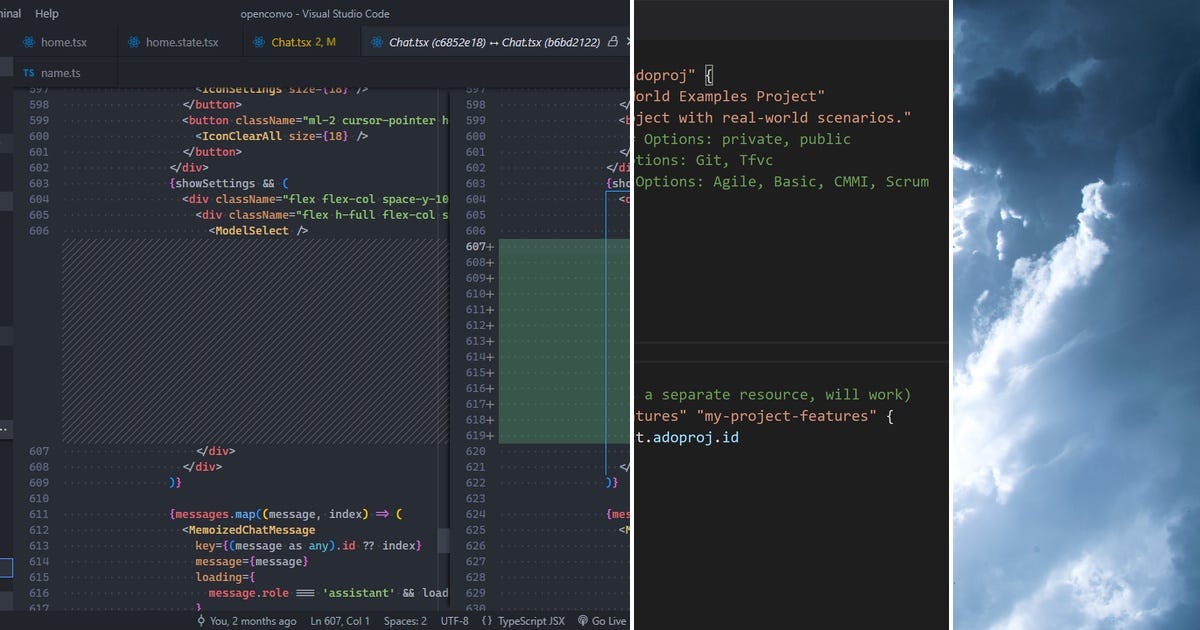Click the Go Live broadcast icon in status bar
Viewport: 1200px width, 630px height.
coord(581,621)
